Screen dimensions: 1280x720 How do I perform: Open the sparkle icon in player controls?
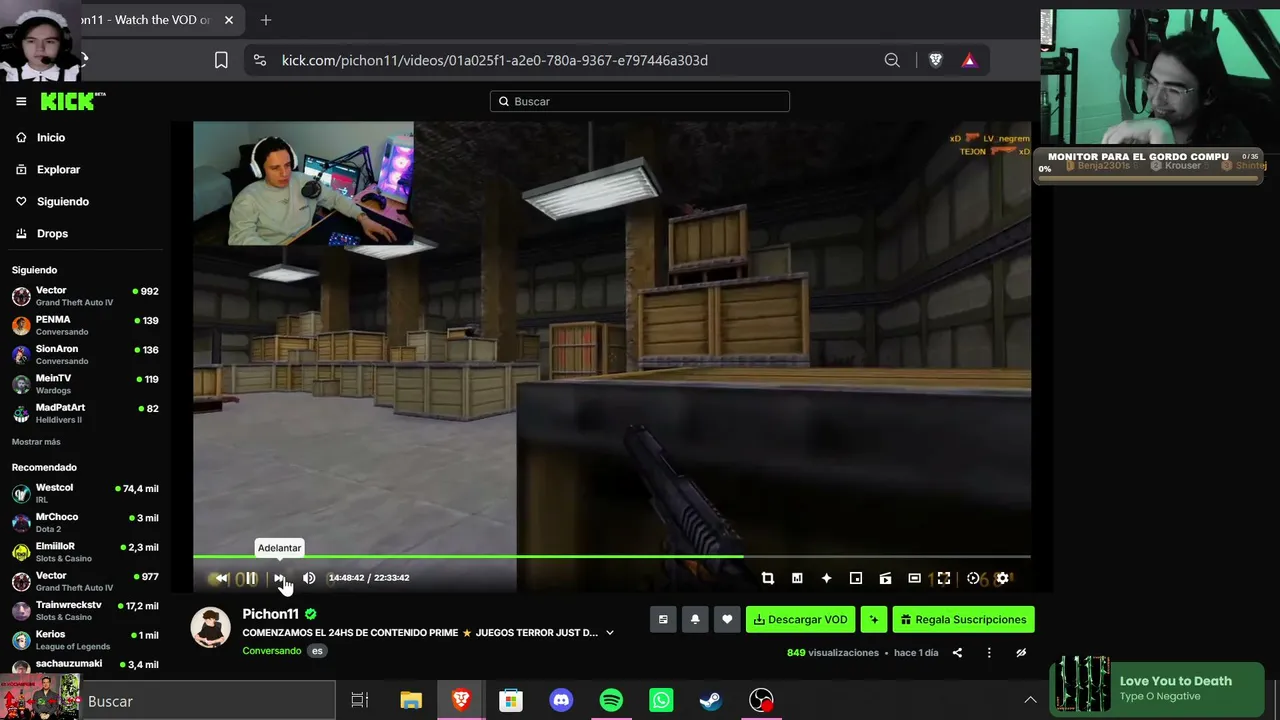[x=826, y=578]
